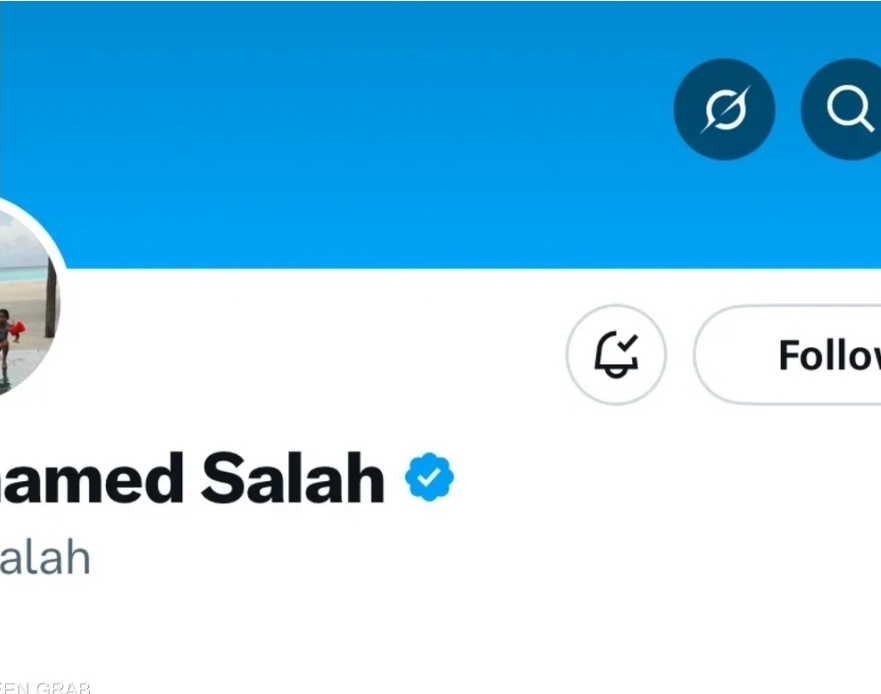Click the SCREEN GRAB watermark text
Image resolution: width=881 pixels, height=694 pixels.
tap(45, 687)
